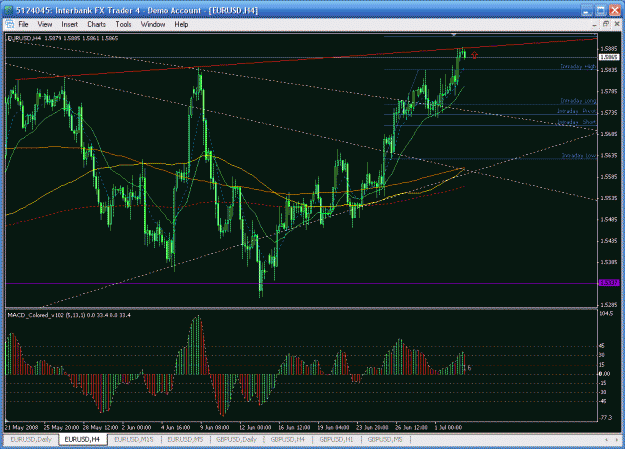Click the chart window icon beside File menu
Image resolution: width=625 pixels, height=449 pixels.
coord(10,24)
